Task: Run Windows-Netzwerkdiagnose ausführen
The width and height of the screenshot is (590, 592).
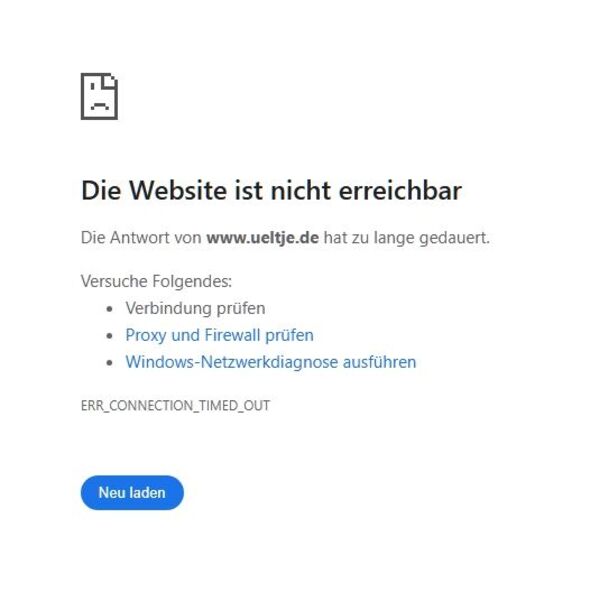Action: pos(271,362)
